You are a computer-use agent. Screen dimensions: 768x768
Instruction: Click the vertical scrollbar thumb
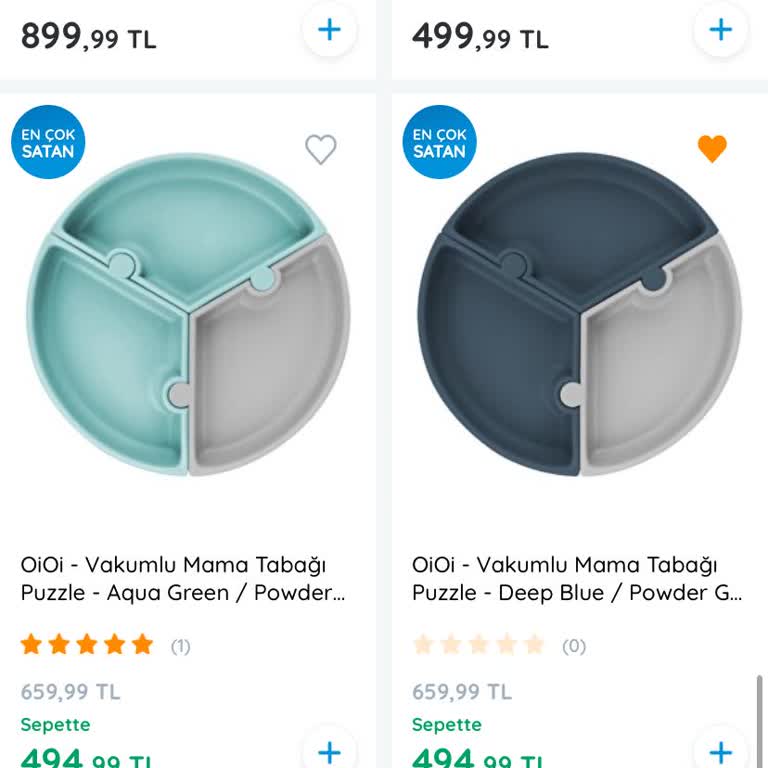(759, 721)
